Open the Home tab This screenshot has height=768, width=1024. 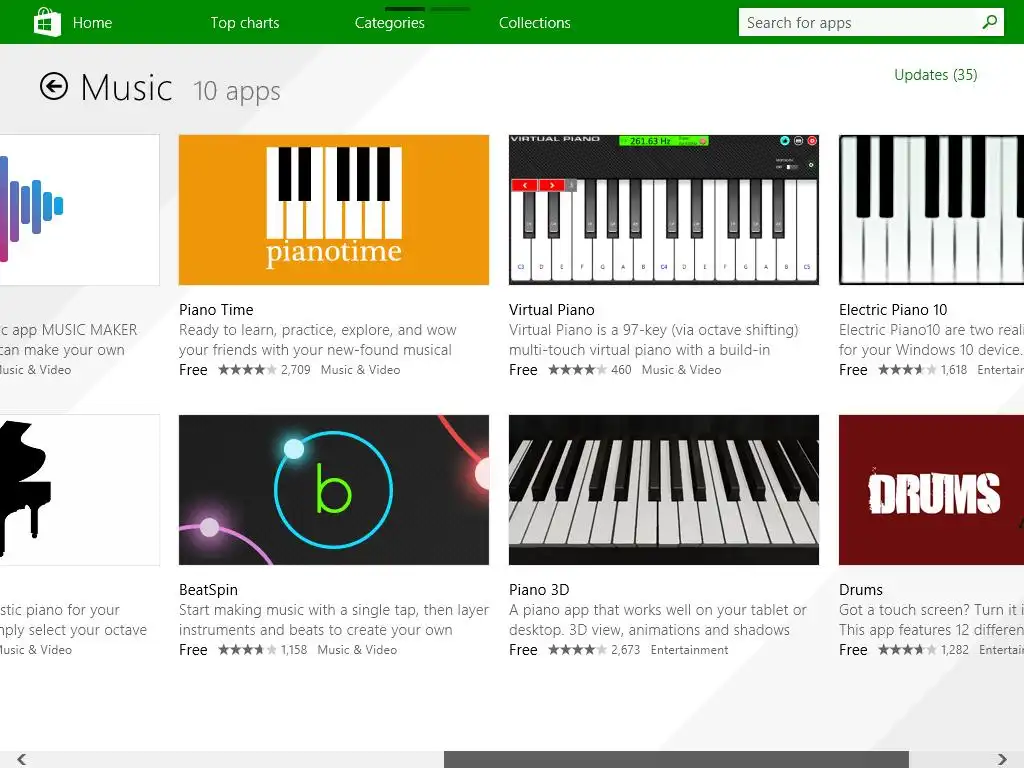coord(92,23)
